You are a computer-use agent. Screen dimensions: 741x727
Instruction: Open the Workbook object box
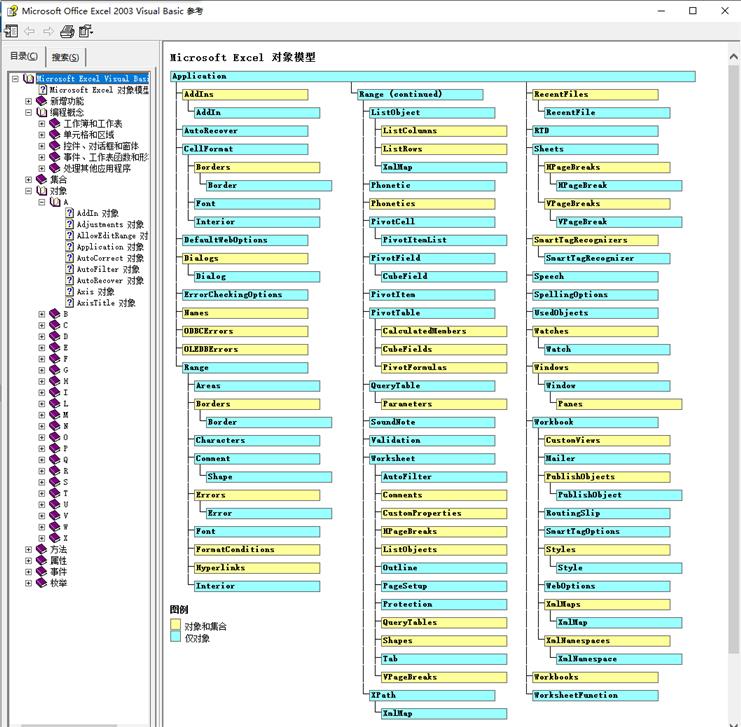coord(595,422)
